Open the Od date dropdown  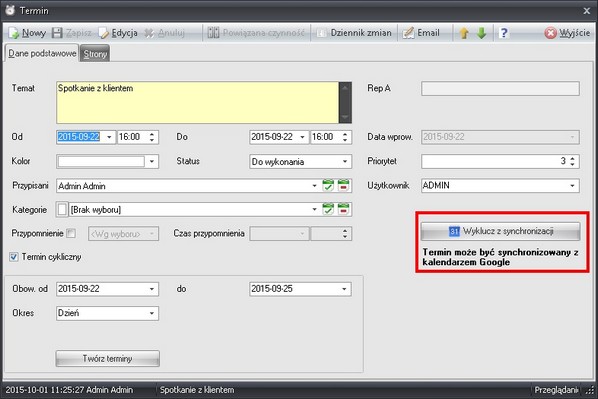pos(109,137)
